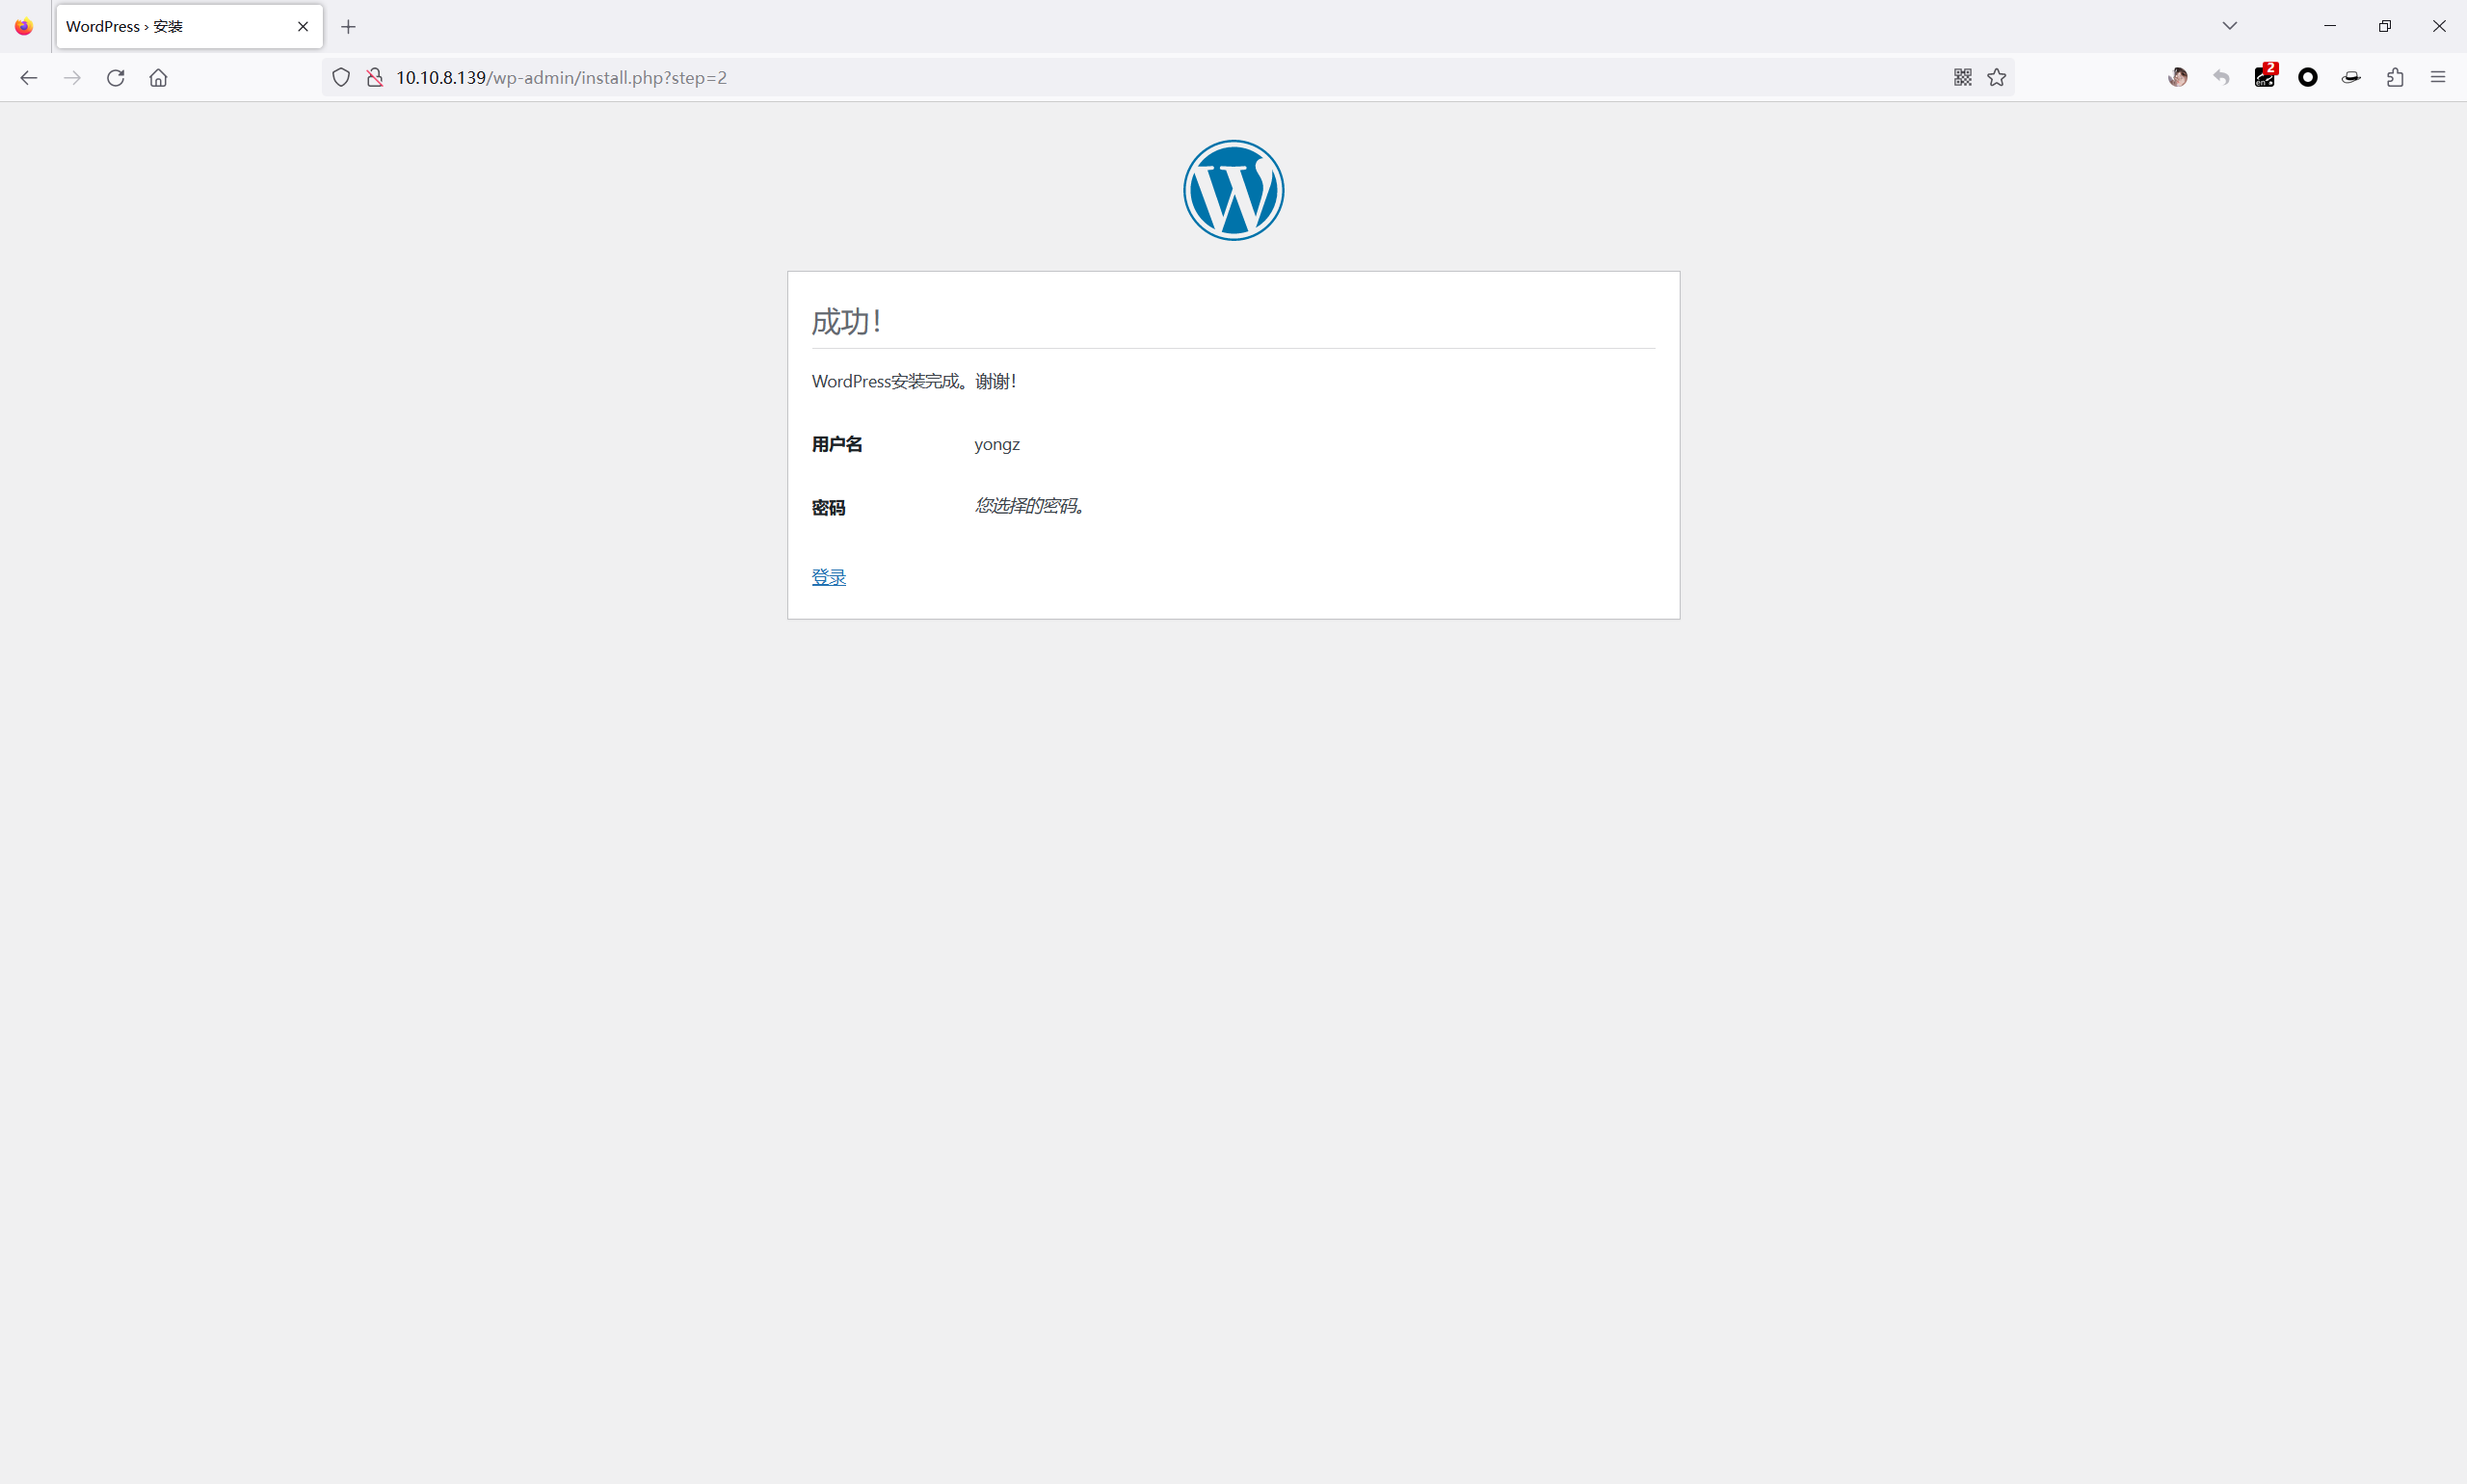Close the WordPress 安装 tab

click(x=303, y=27)
